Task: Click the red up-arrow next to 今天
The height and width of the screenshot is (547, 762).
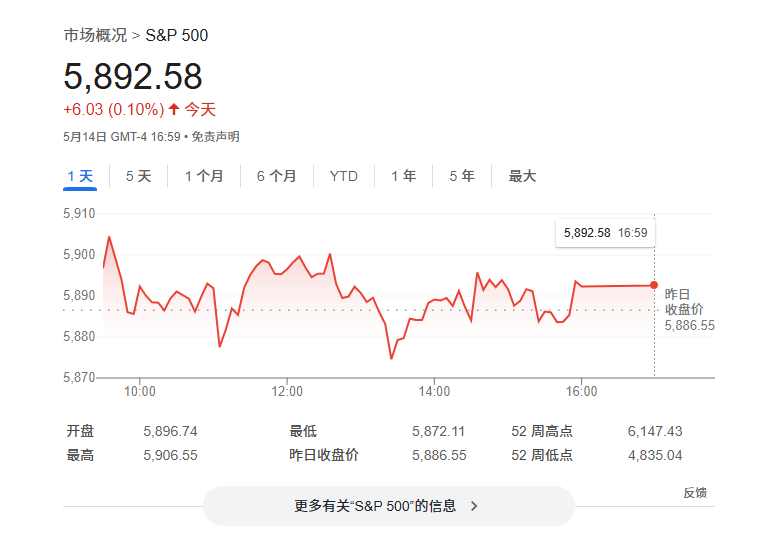Action: coord(174,109)
